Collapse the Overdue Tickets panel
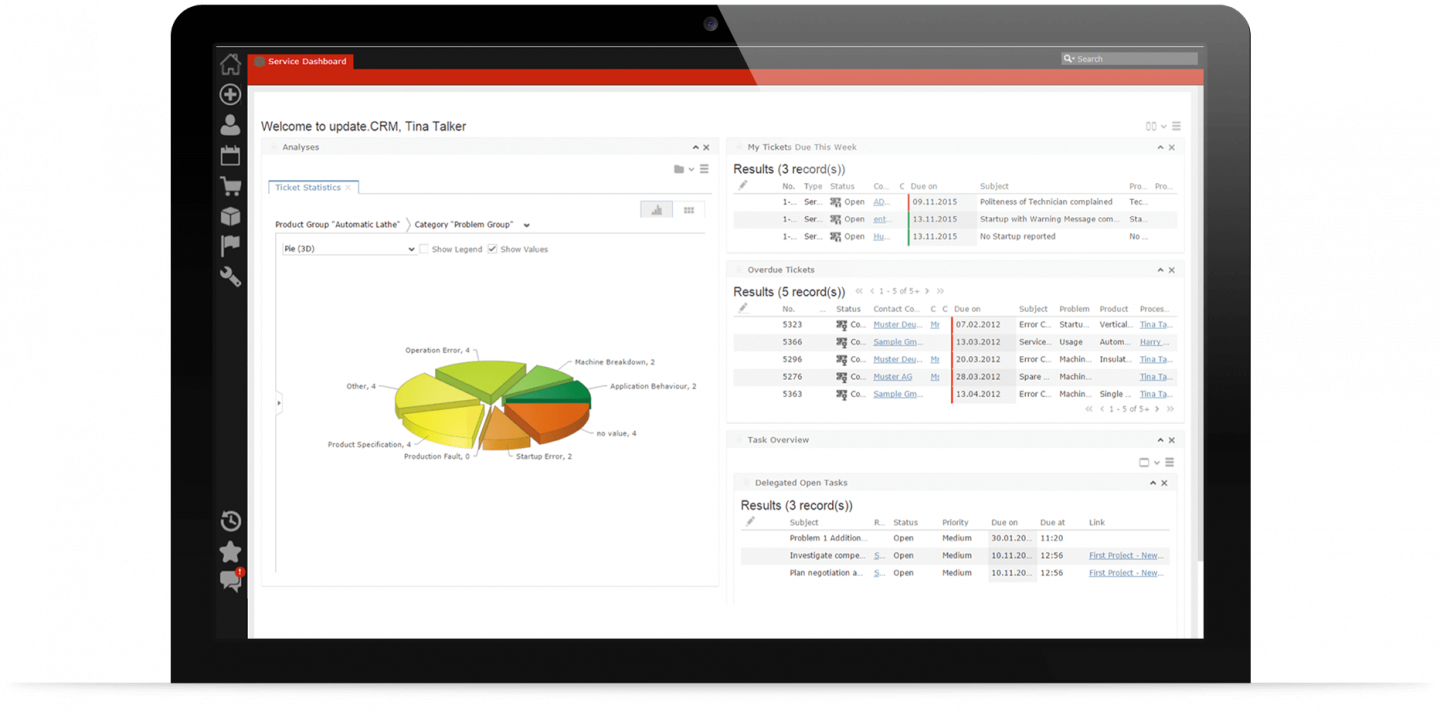The width and height of the screenshot is (1440, 712). click(x=1159, y=269)
